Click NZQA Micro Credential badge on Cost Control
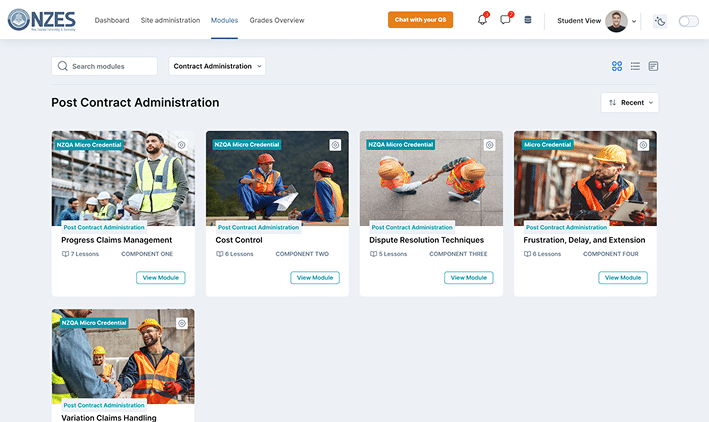This screenshot has width=709, height=422. coord(247,145)
